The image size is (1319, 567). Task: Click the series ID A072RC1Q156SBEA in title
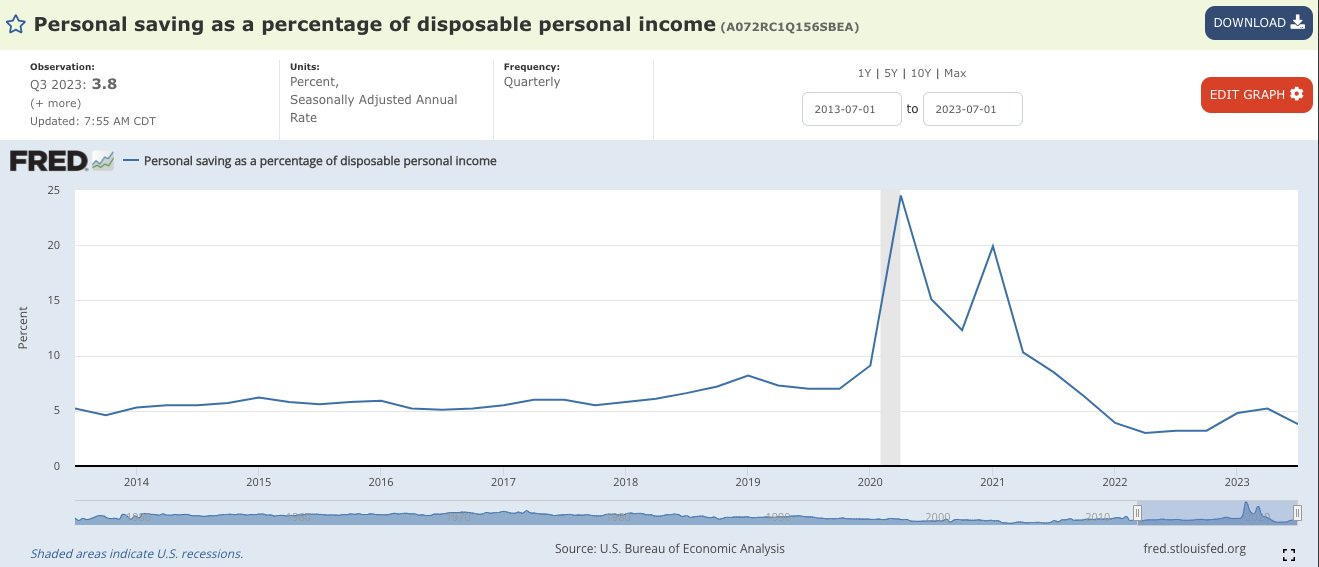click(789, 25)
